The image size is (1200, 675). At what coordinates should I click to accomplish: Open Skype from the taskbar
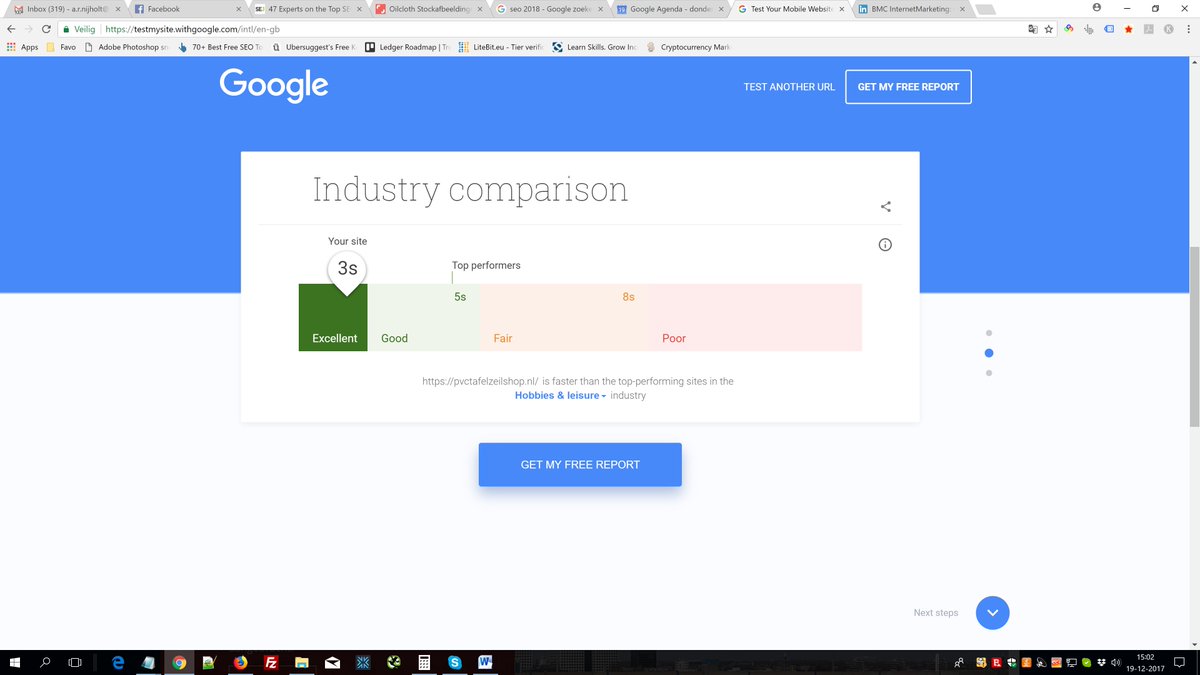tap(454, 662)
